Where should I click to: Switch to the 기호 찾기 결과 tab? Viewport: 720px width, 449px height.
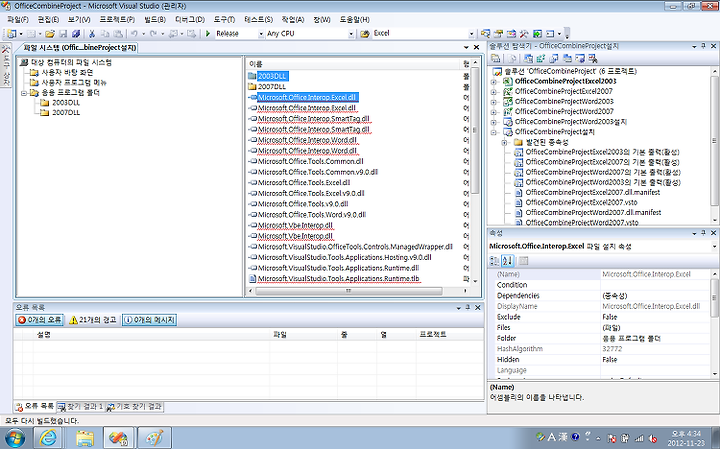[x=134, y=407]
